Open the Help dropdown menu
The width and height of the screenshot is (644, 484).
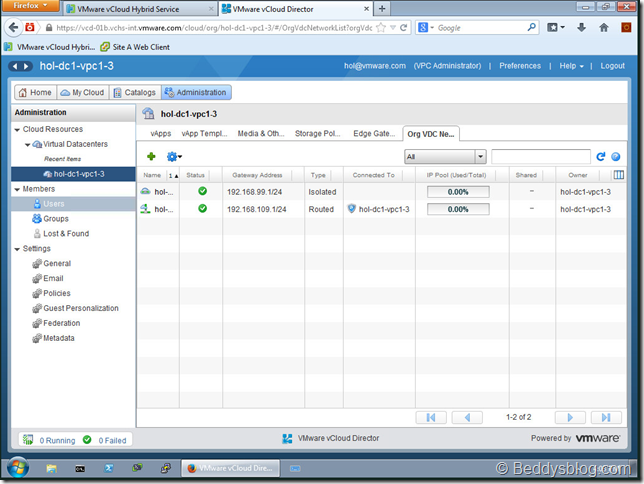[x=571, y=66]
